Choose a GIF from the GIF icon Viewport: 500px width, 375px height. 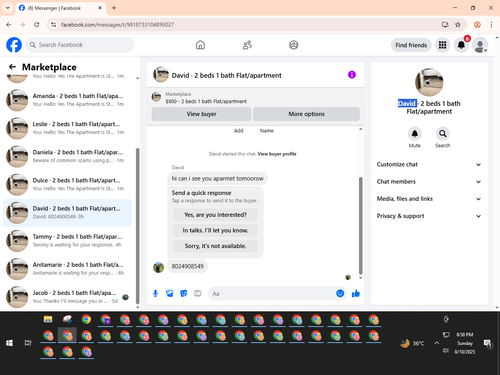(x=198, y=293)
